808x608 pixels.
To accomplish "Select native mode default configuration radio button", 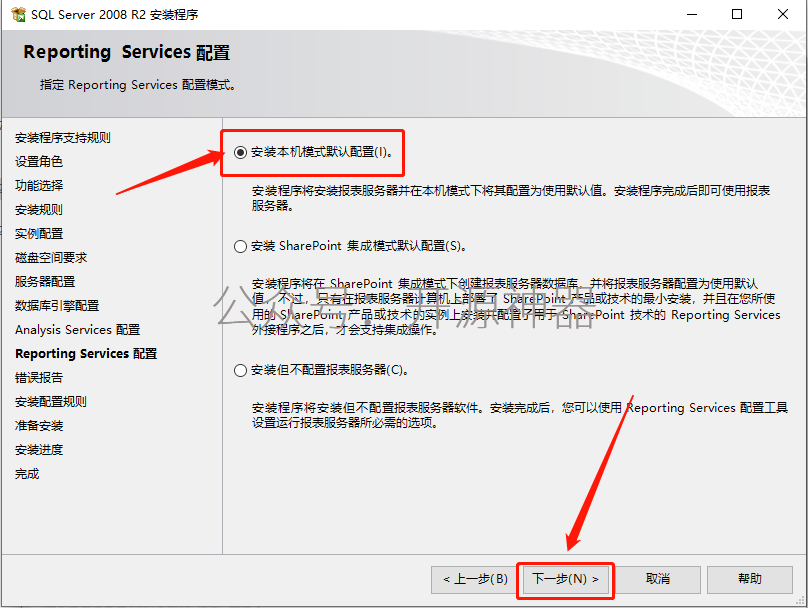I will pyautogui.click(x=240, y=152).
